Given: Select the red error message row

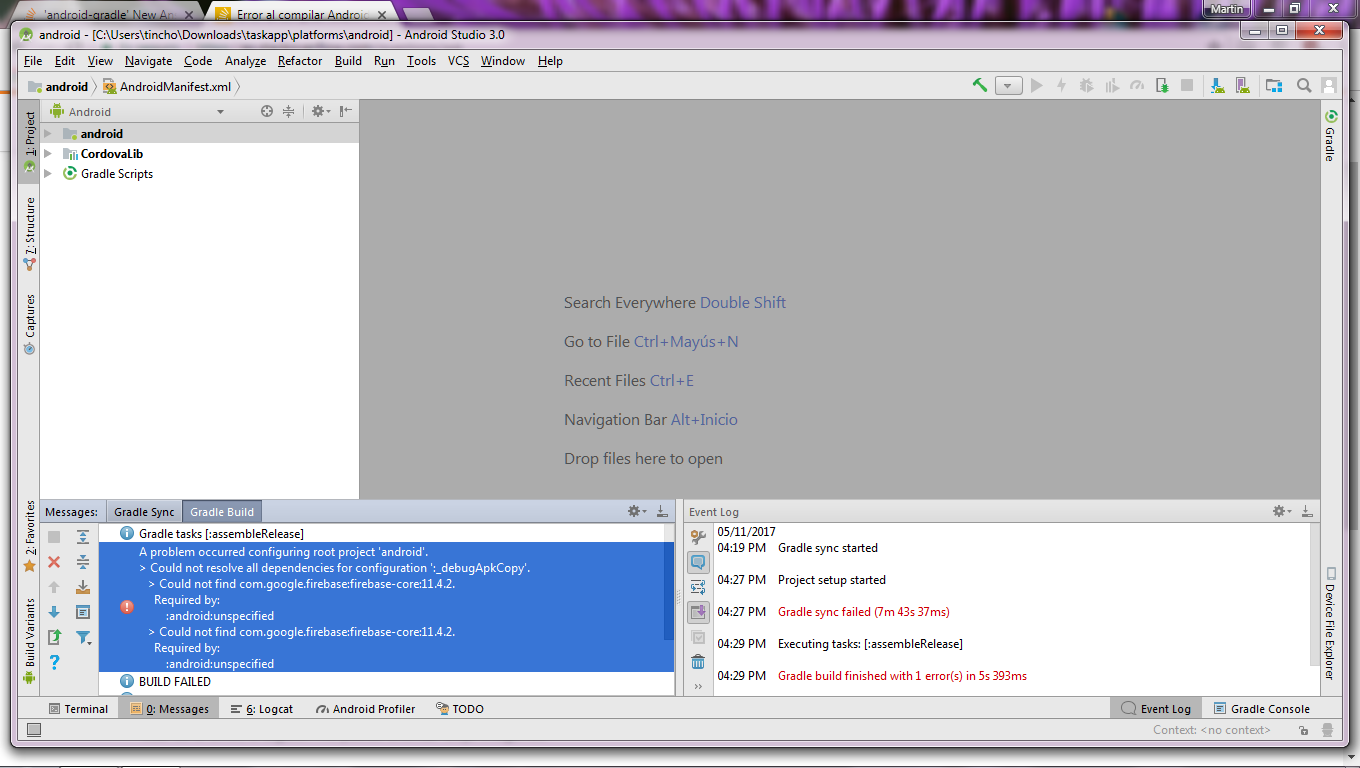Looking at the screenshot, I should pos(386,607).
